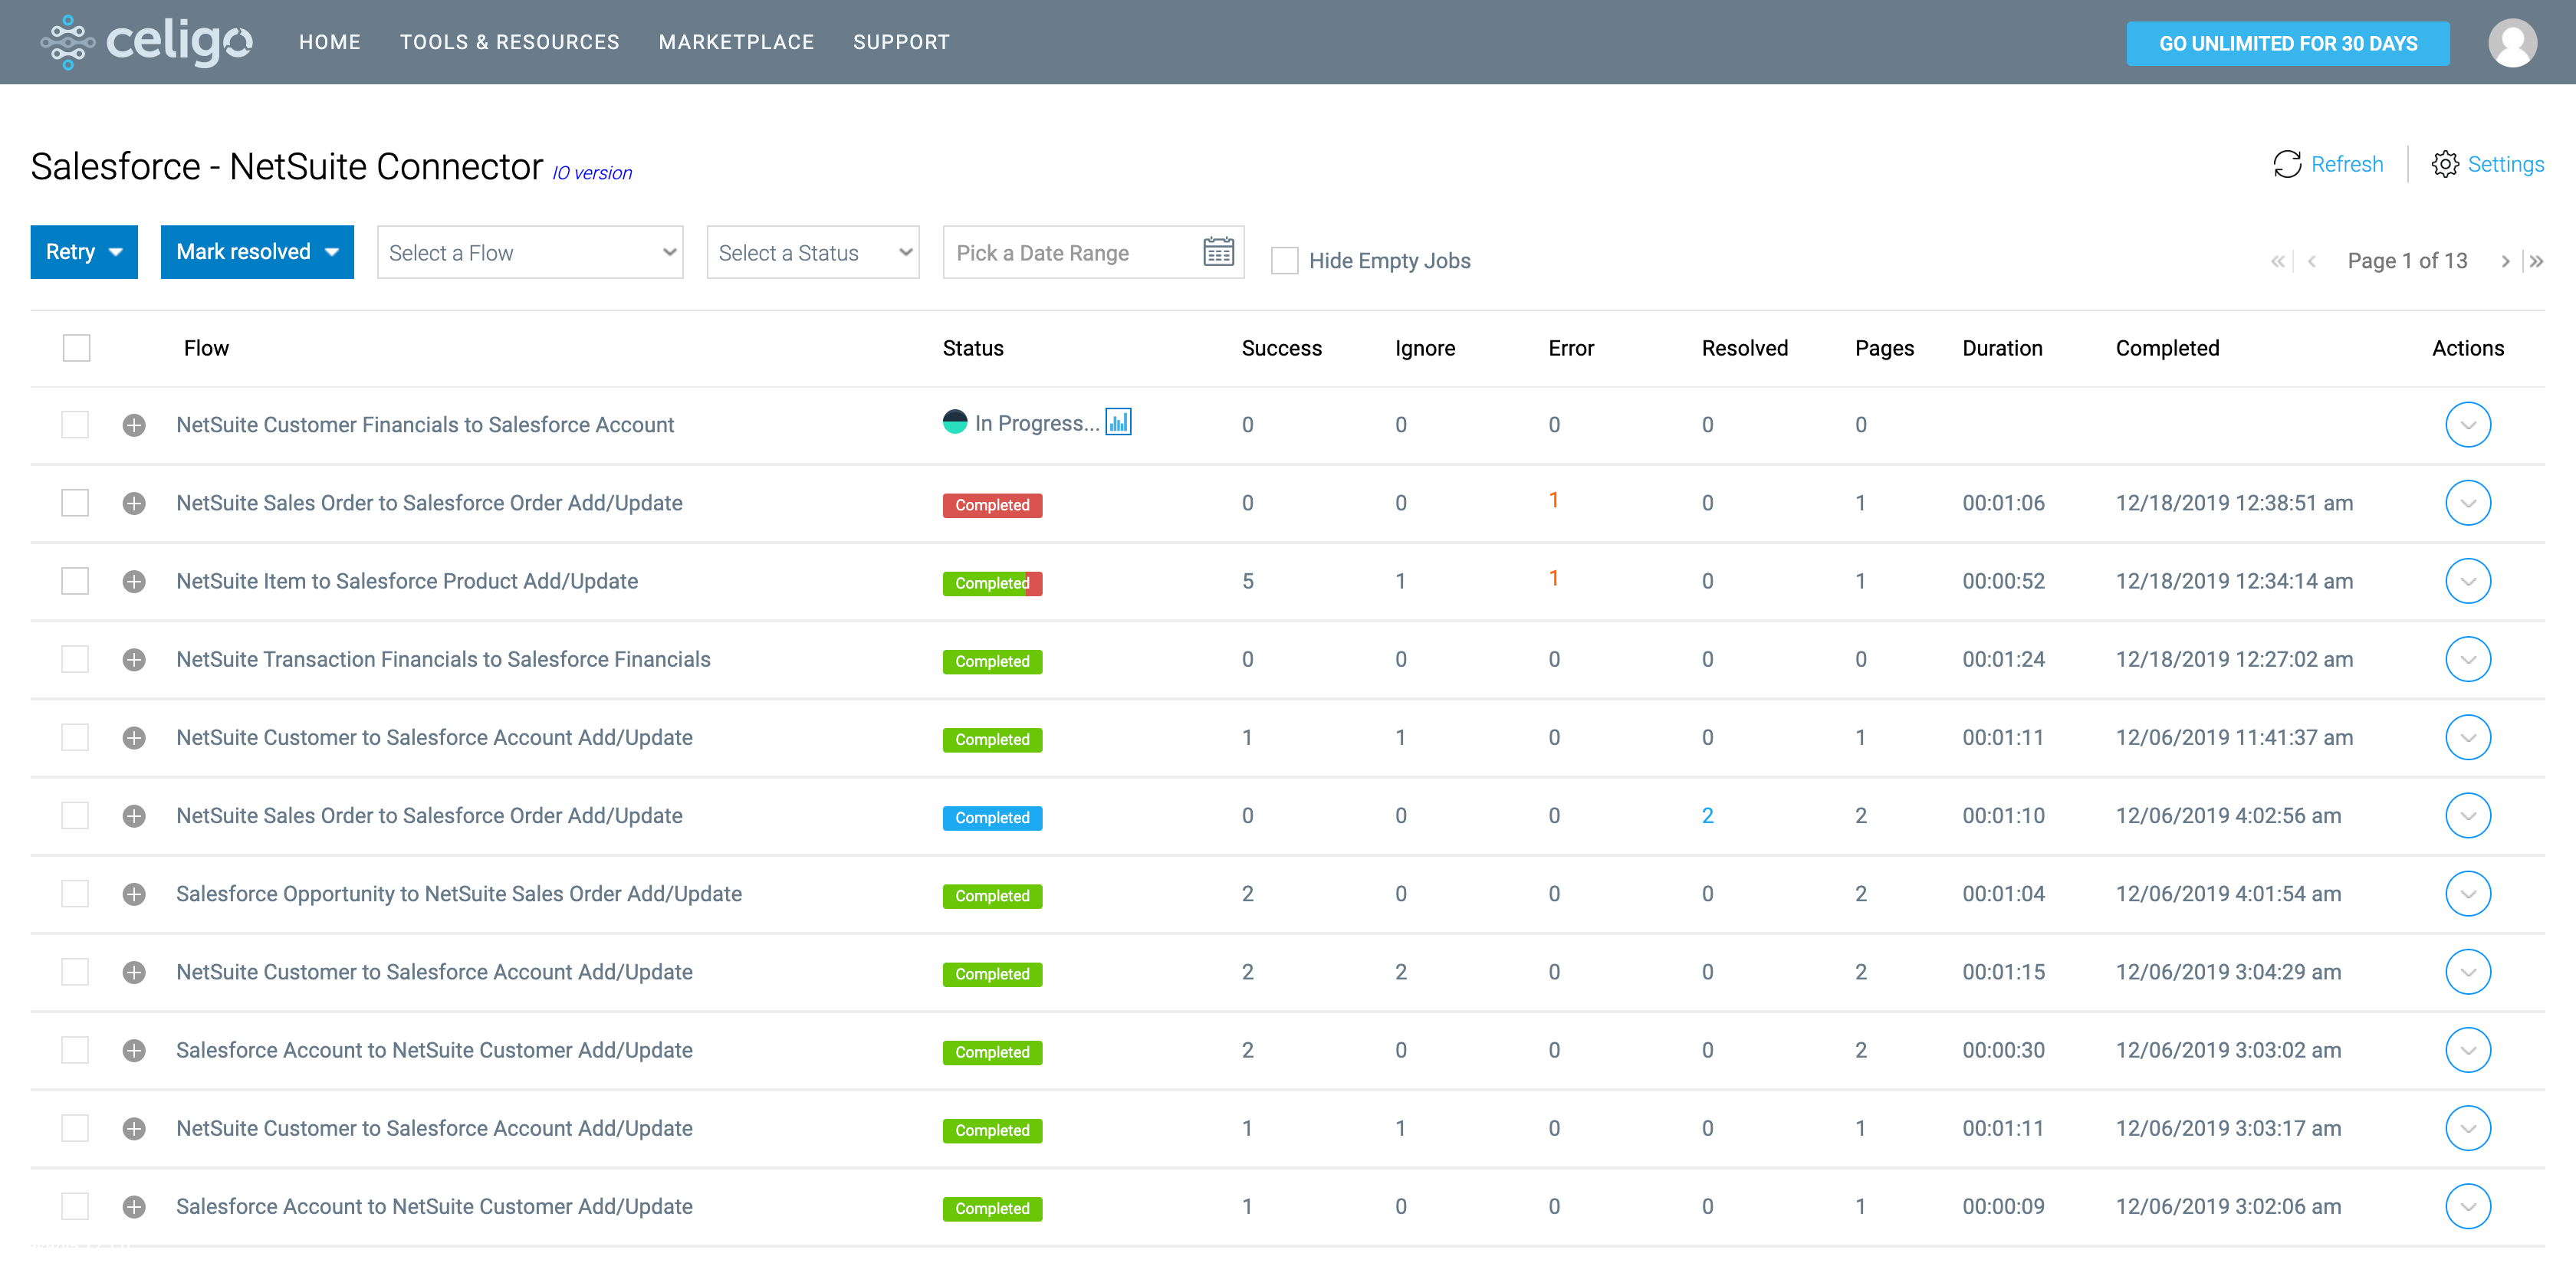Click the Refresh circular arrows icon

pyautogui.click(x=2286, y=164)
